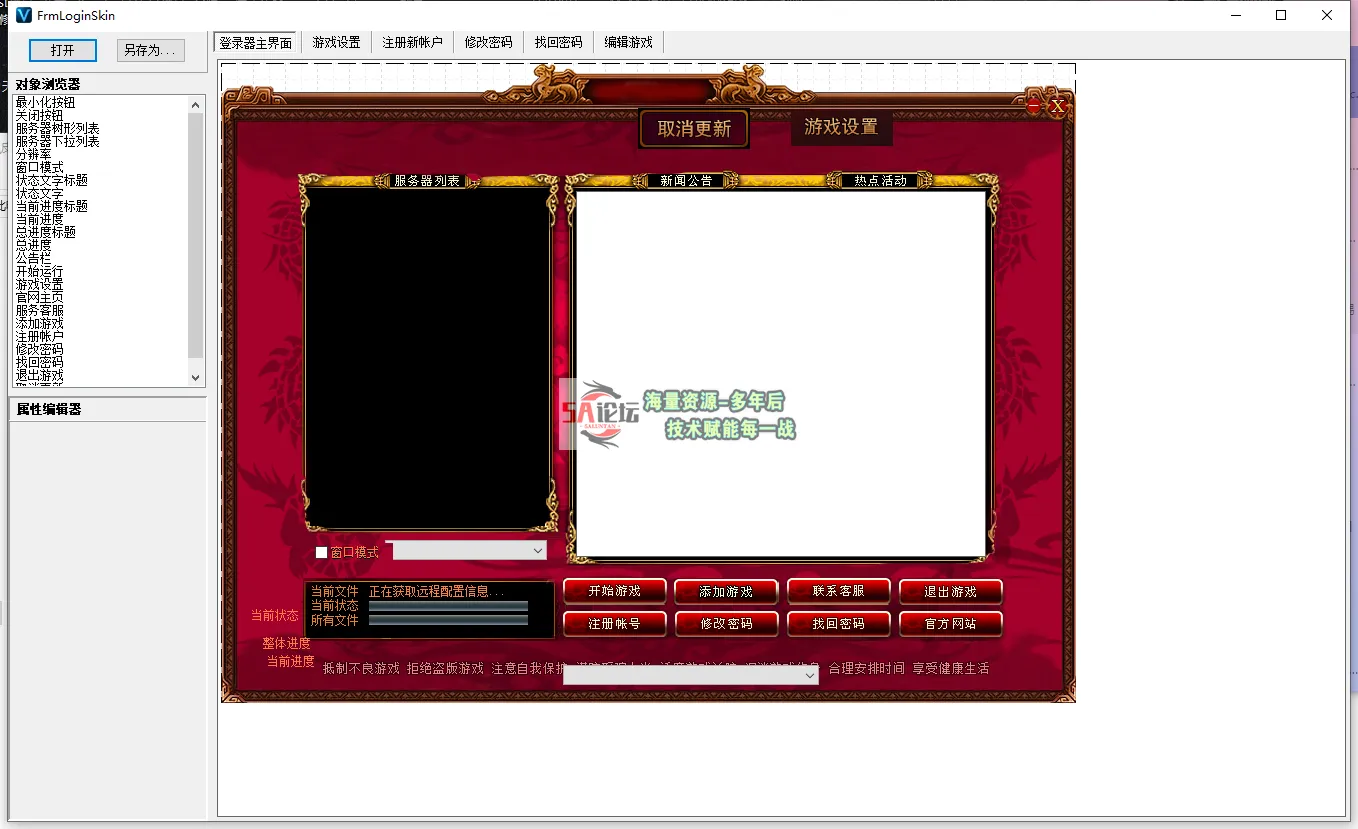The height and width of the screenshot is (829, 1358).
Task: Select 公告栏 in the object browser list
Action: [x=33, y=257]
